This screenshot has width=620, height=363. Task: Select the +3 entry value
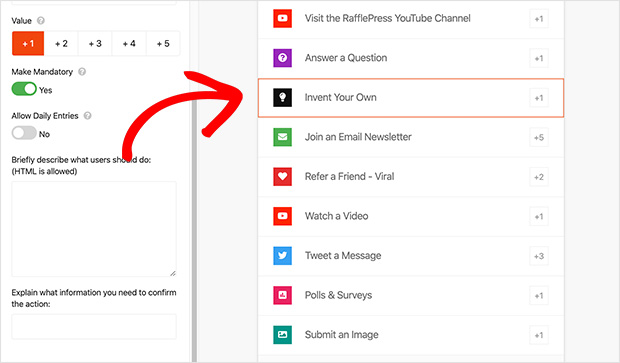(x=95, y=43)
